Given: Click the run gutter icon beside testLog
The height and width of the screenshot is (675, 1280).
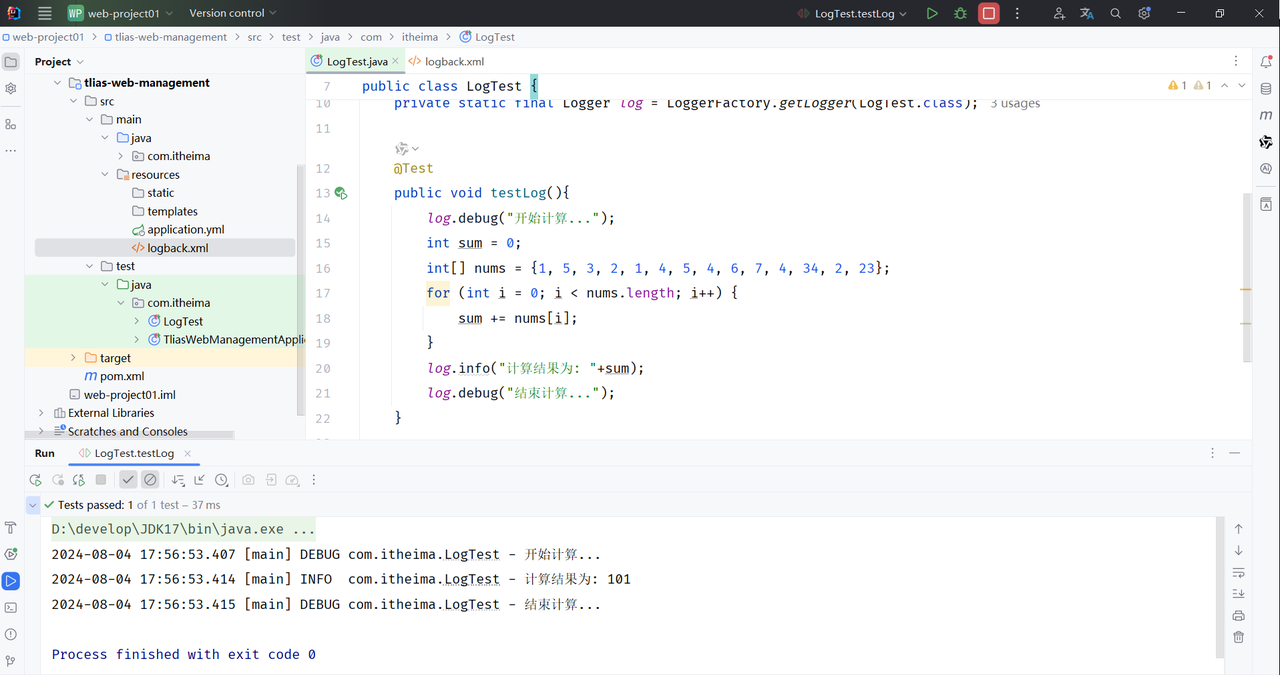Looking at the screenshot, I should 341,193.
